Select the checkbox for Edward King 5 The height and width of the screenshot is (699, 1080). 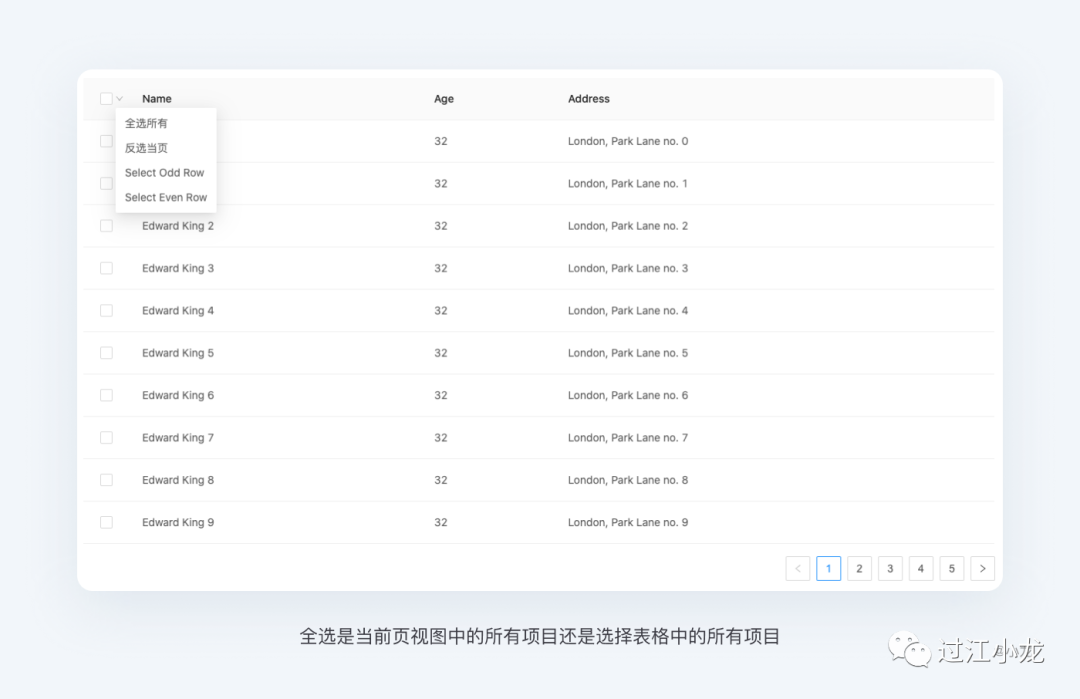pos(106,353)
